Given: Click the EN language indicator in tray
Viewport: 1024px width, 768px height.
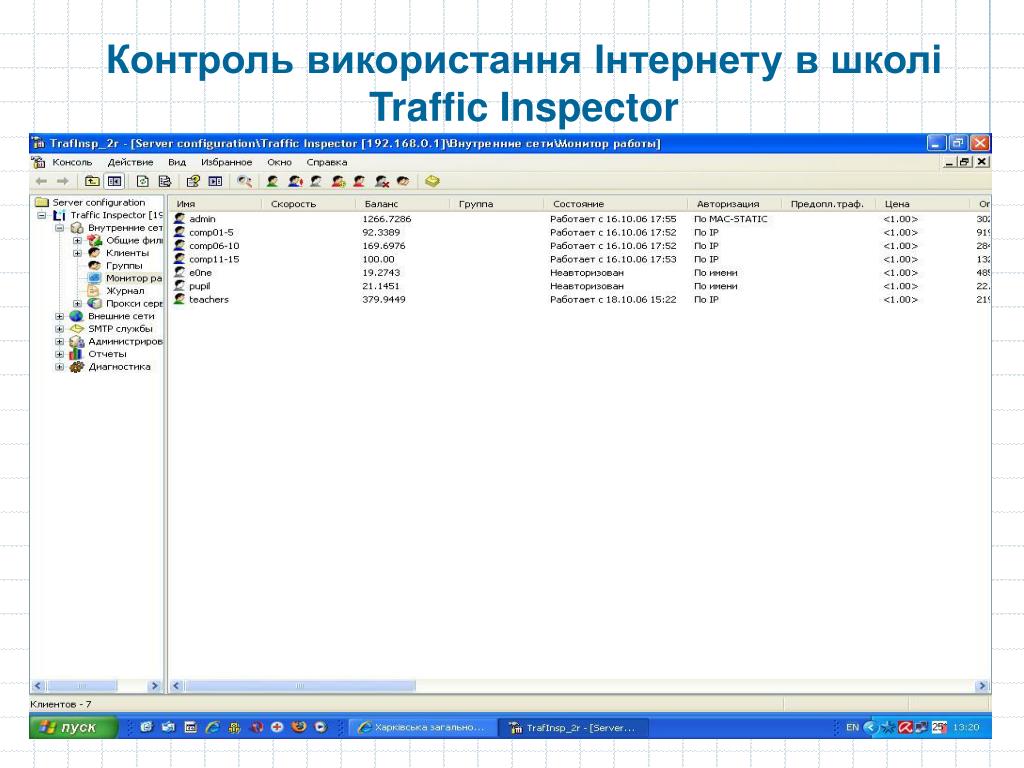Looking at the screenshot, I should point(852,727).
